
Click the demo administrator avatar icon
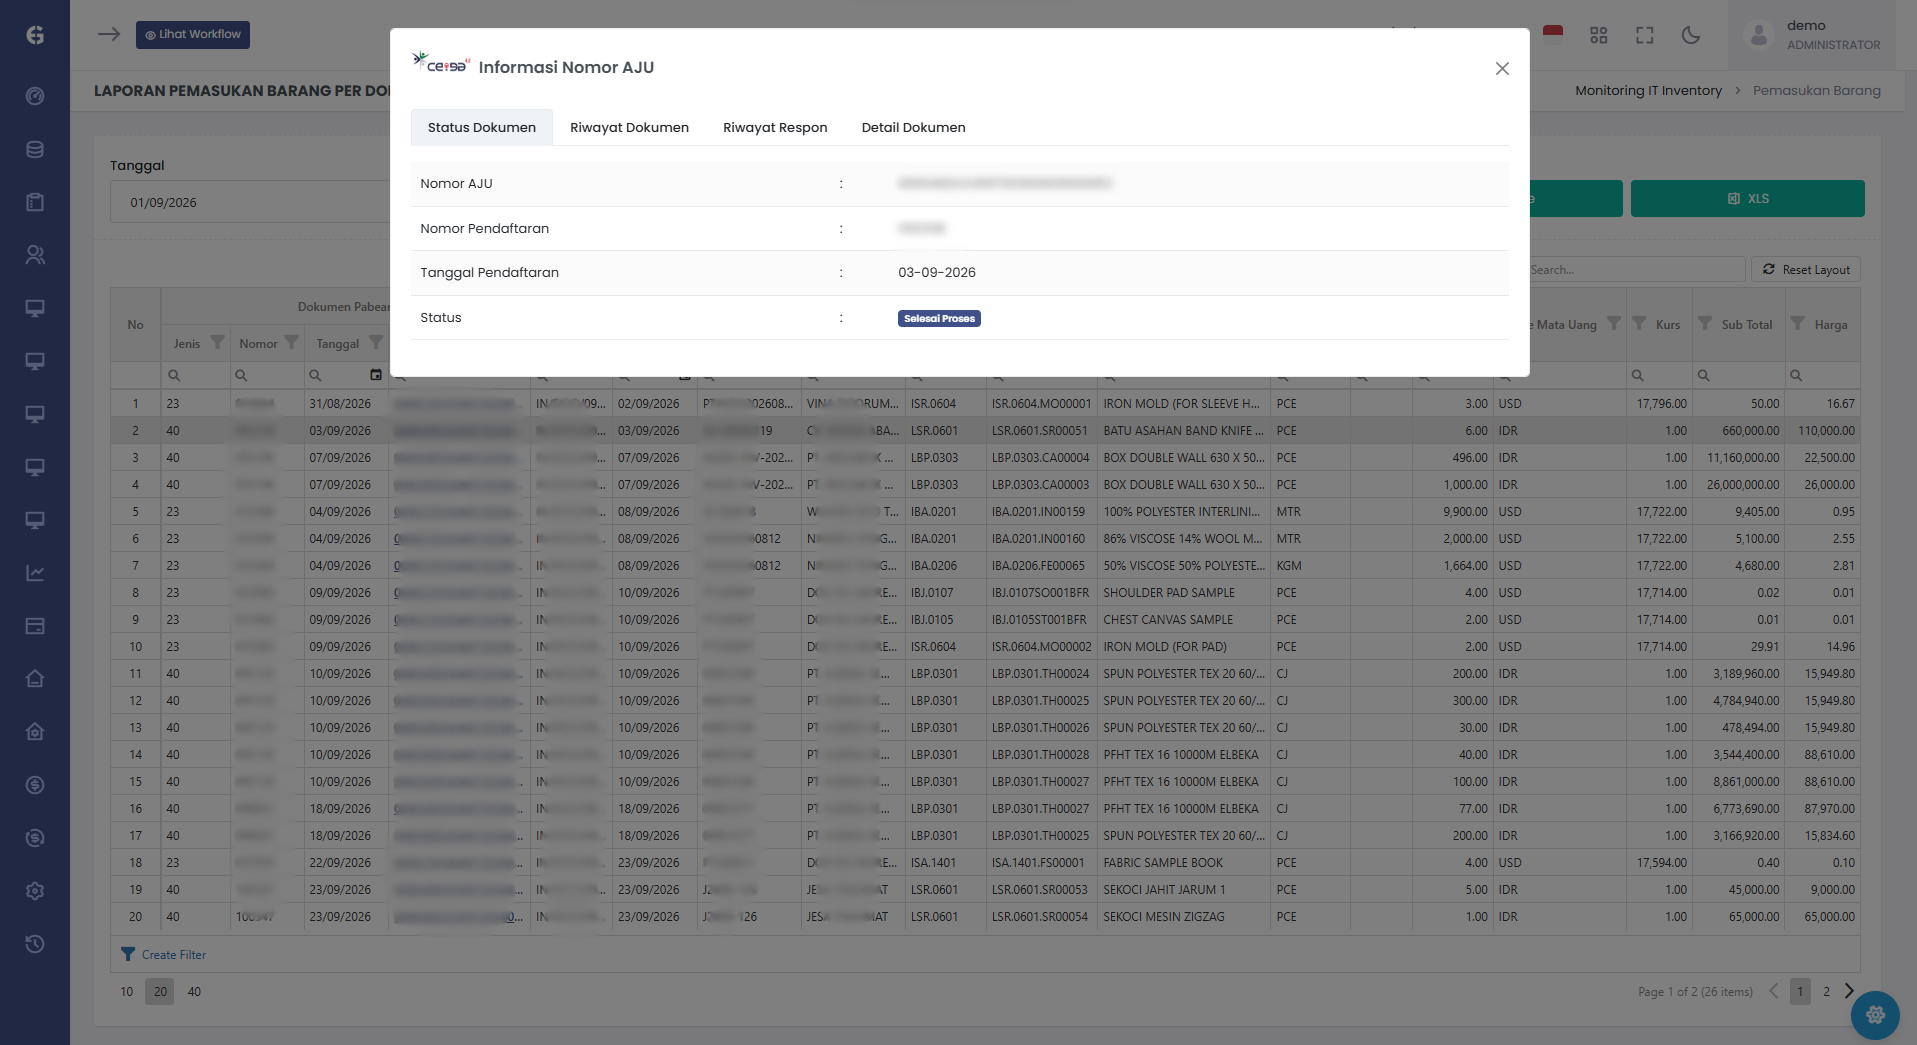coord(1759,35)
